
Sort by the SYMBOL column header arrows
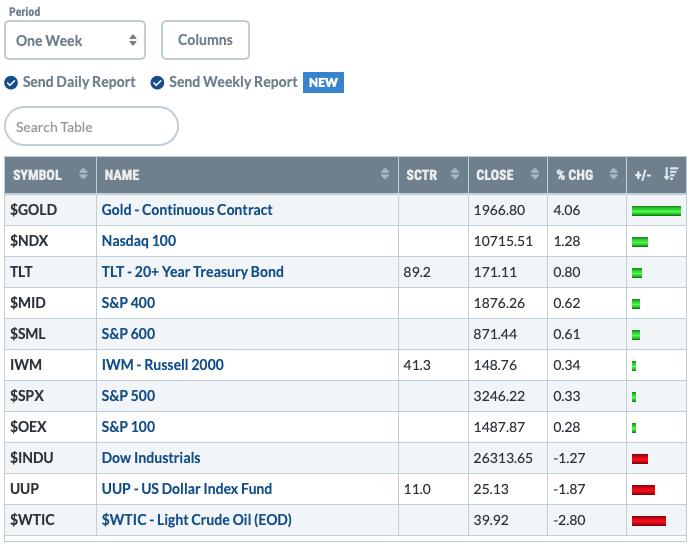click(x=83, y=174)
